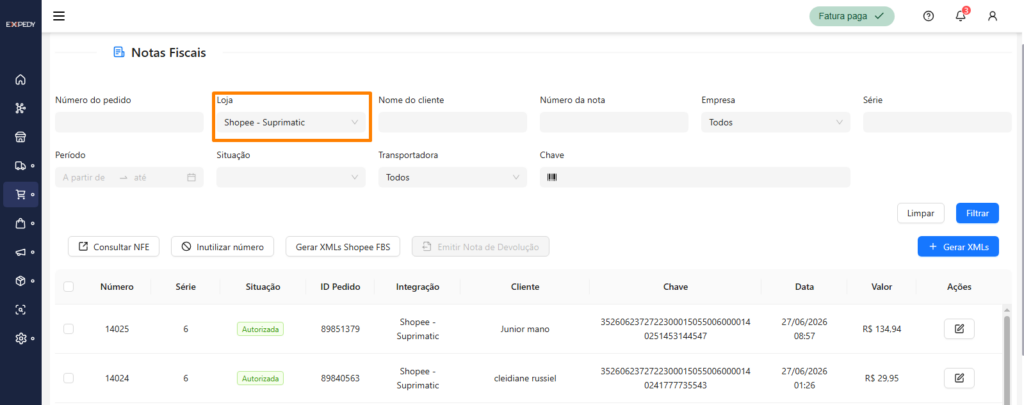The width and height of the screenshot is (1024, 405).
Task: Open the truck shipping sidebar icon
Action: point(20,166)
